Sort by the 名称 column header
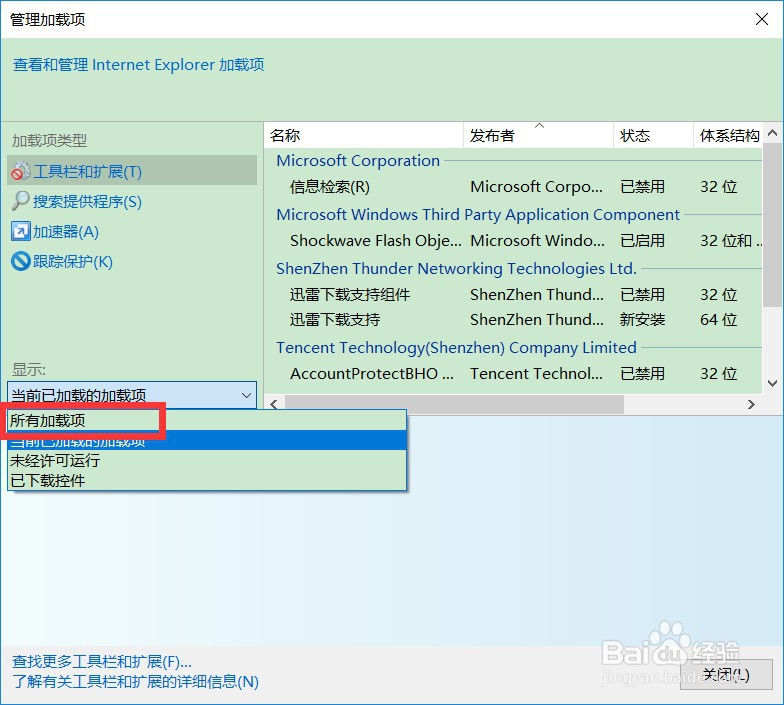 (364, 135)
